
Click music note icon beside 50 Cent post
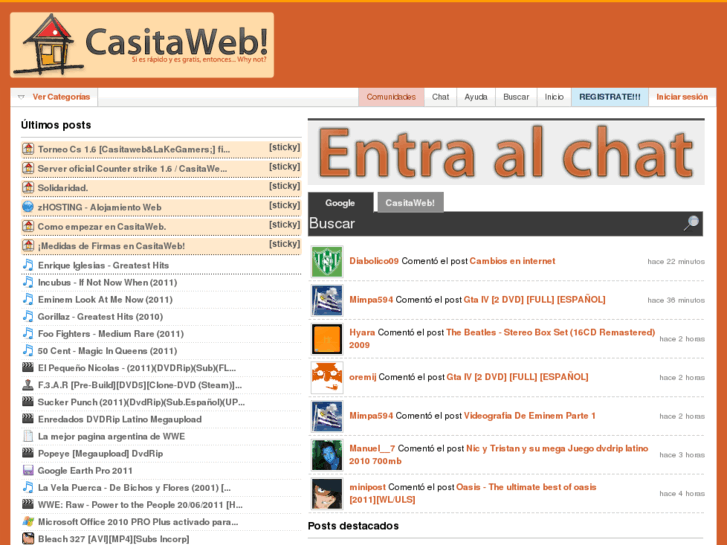28,351
